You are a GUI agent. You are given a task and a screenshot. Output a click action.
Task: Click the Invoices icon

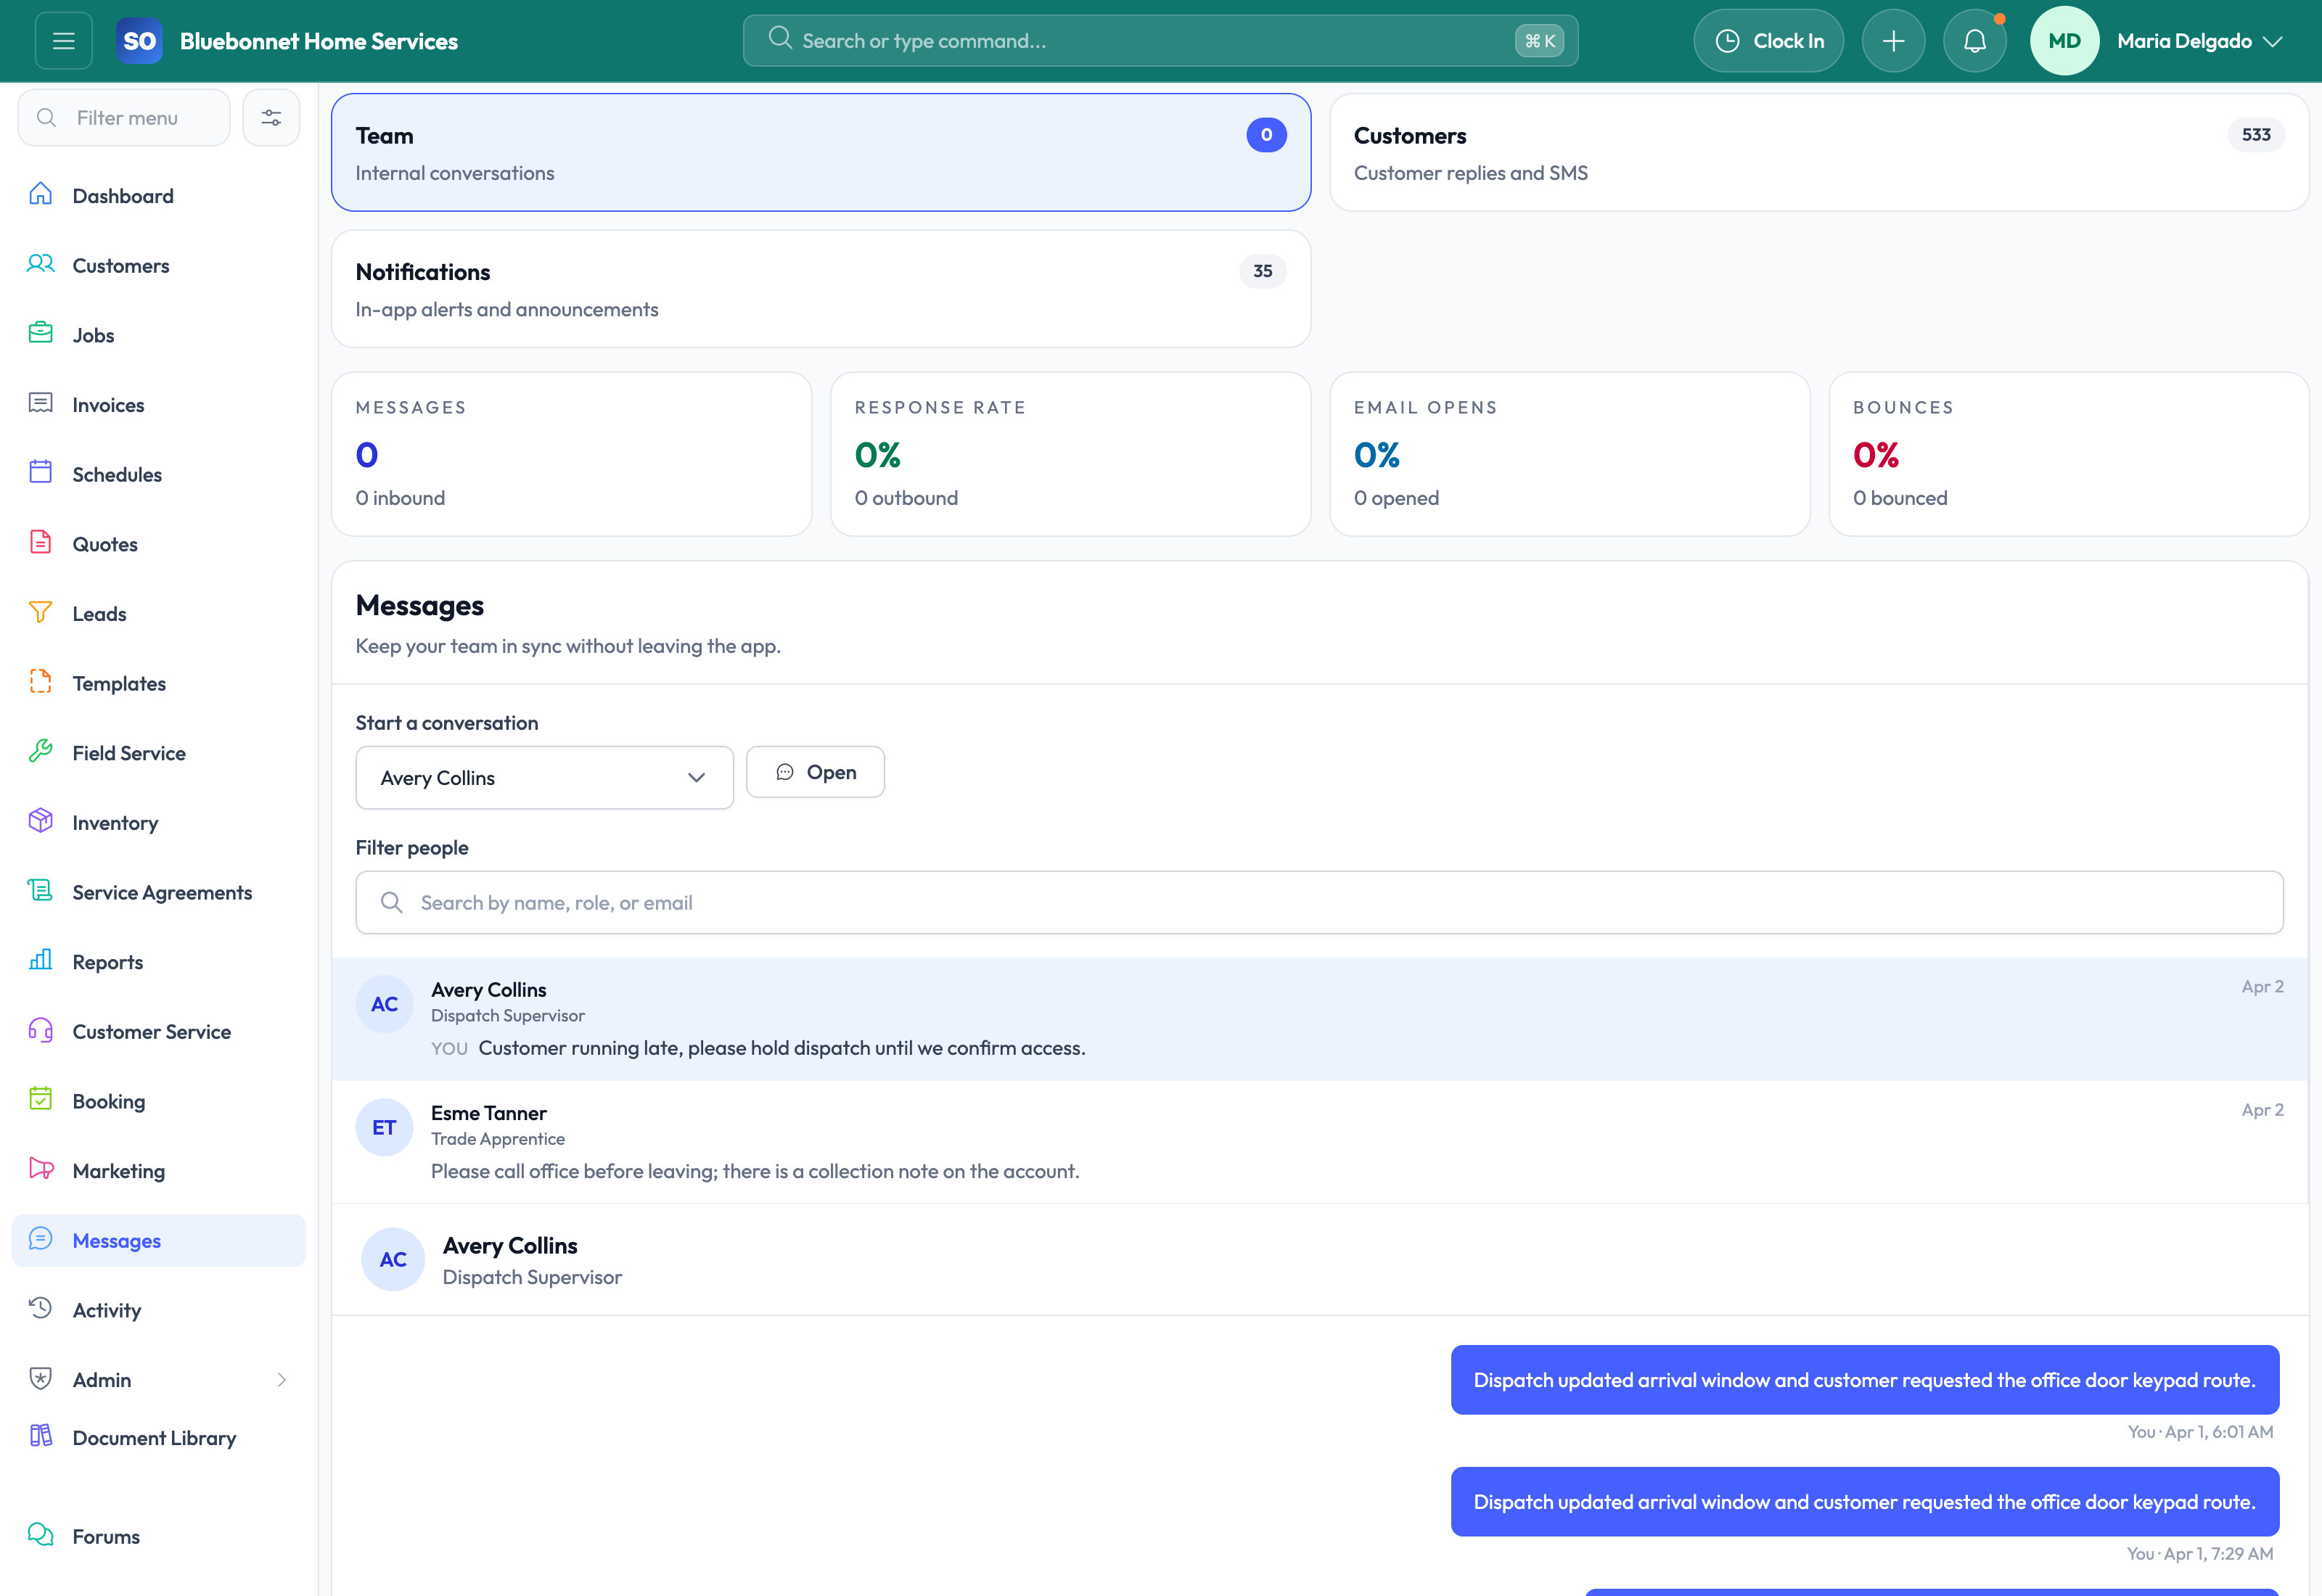pyautogui.click(x=41, y=404)
